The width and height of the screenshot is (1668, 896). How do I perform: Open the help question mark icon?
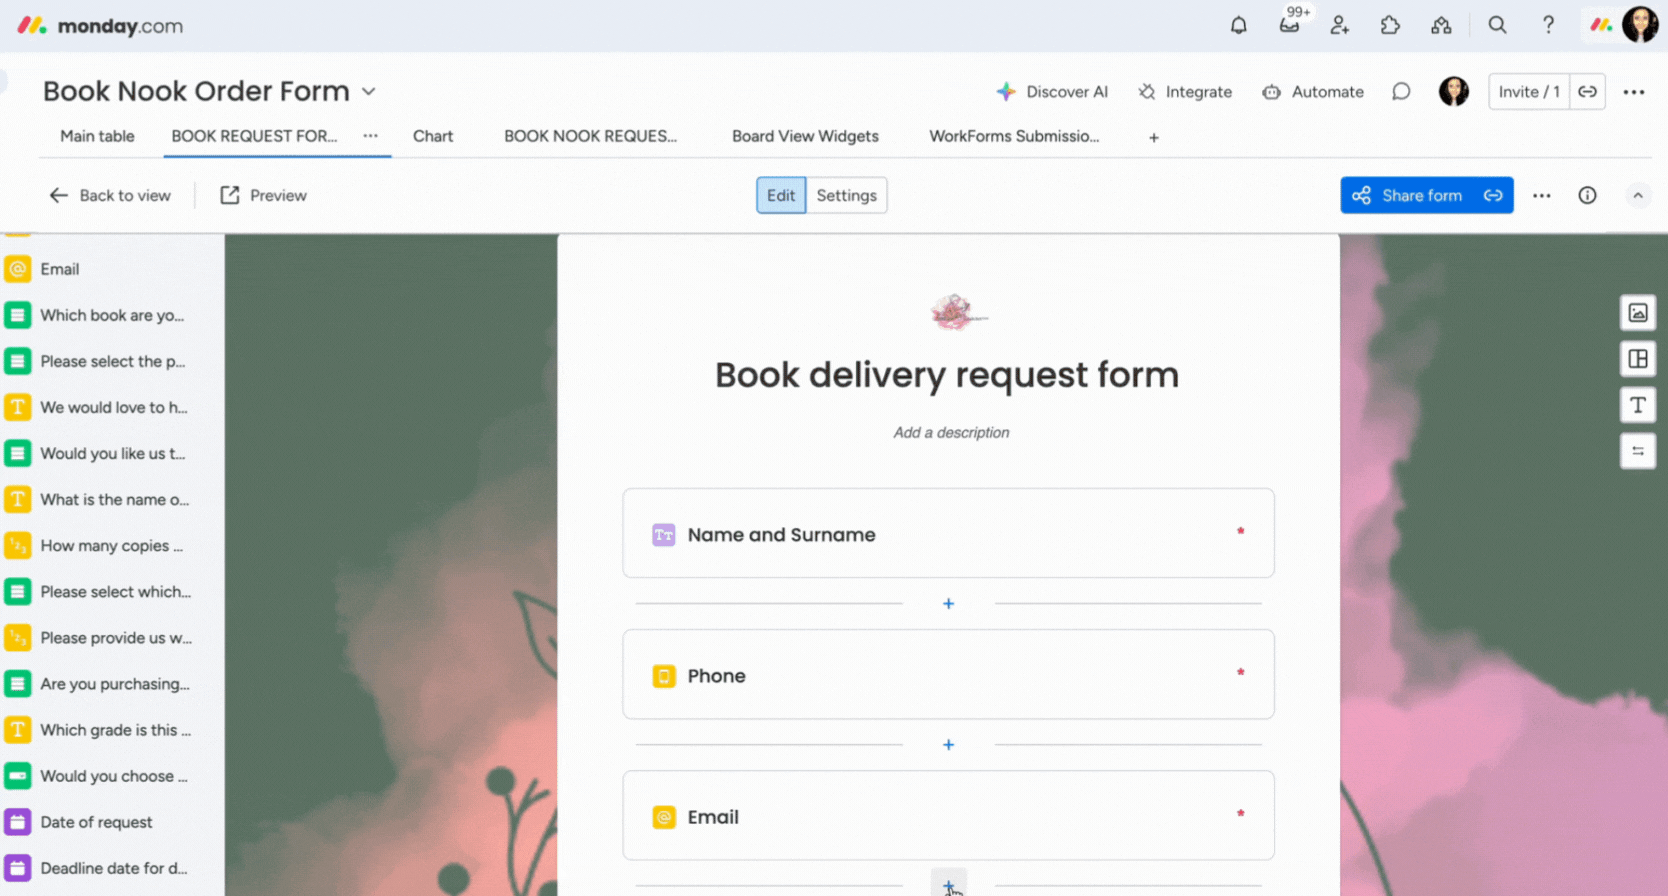click(x=1548, y=26)
